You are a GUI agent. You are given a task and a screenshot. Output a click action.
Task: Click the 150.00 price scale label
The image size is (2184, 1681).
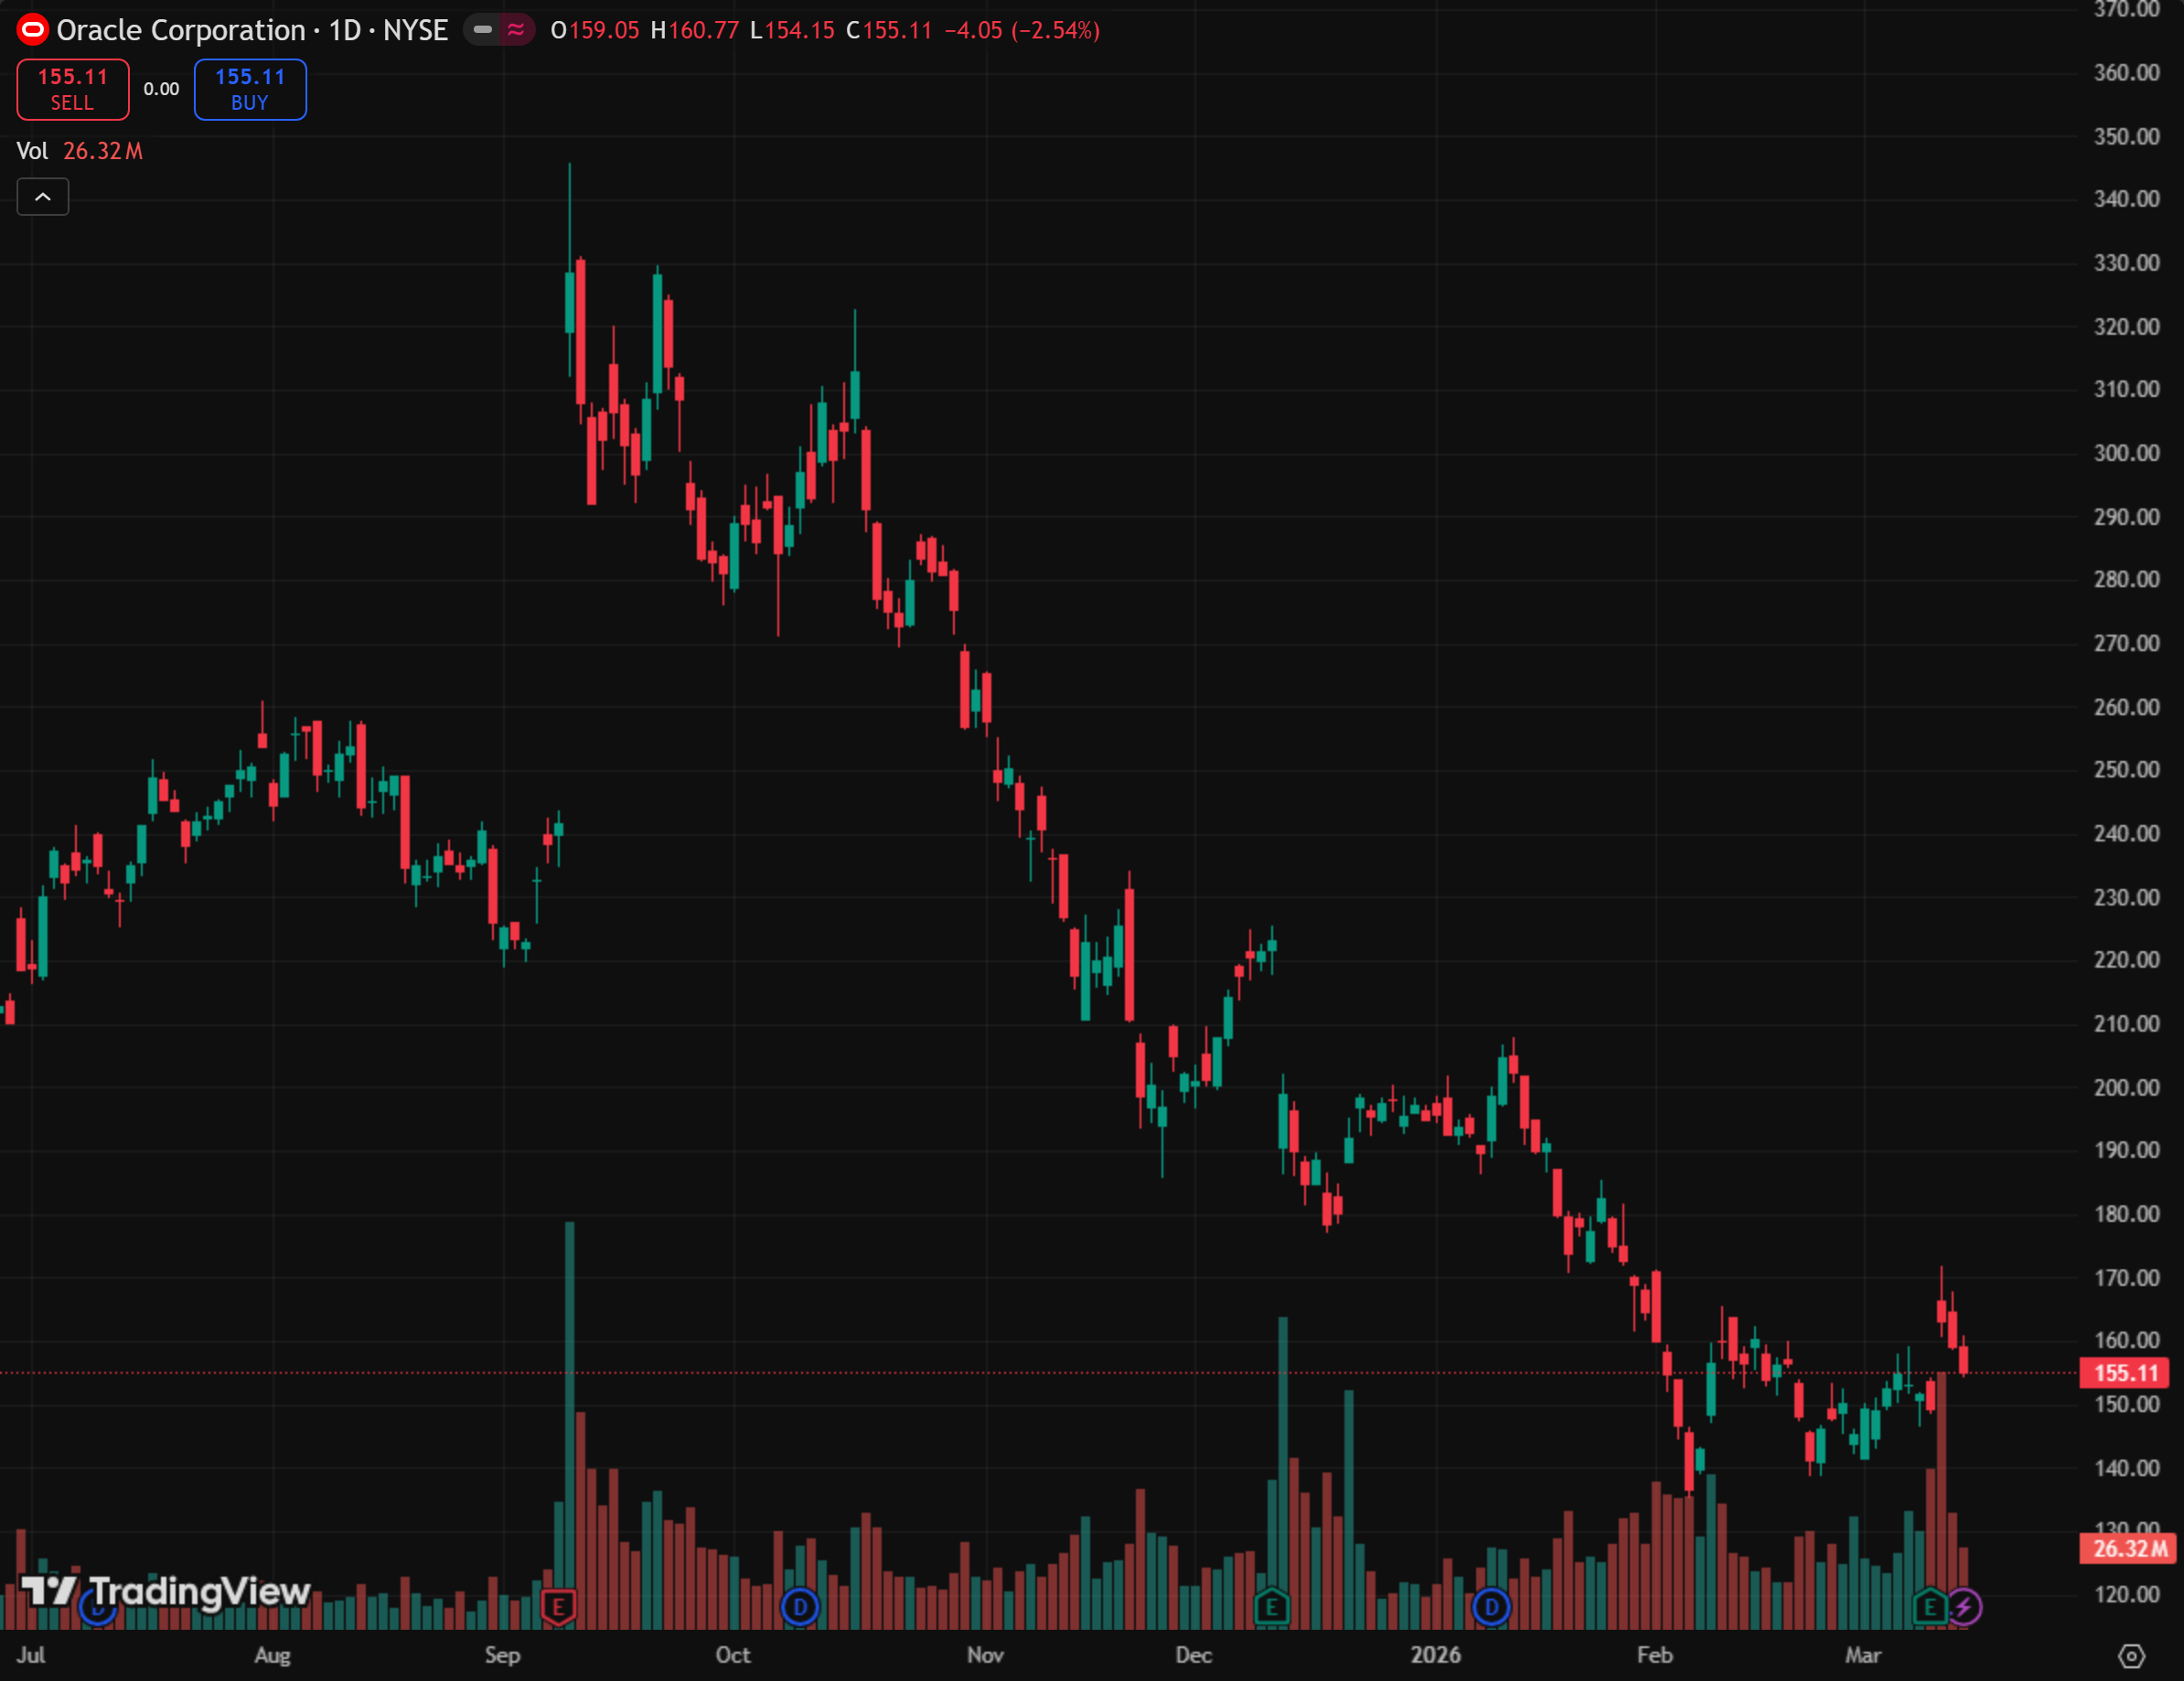tap(2127, 1404)
